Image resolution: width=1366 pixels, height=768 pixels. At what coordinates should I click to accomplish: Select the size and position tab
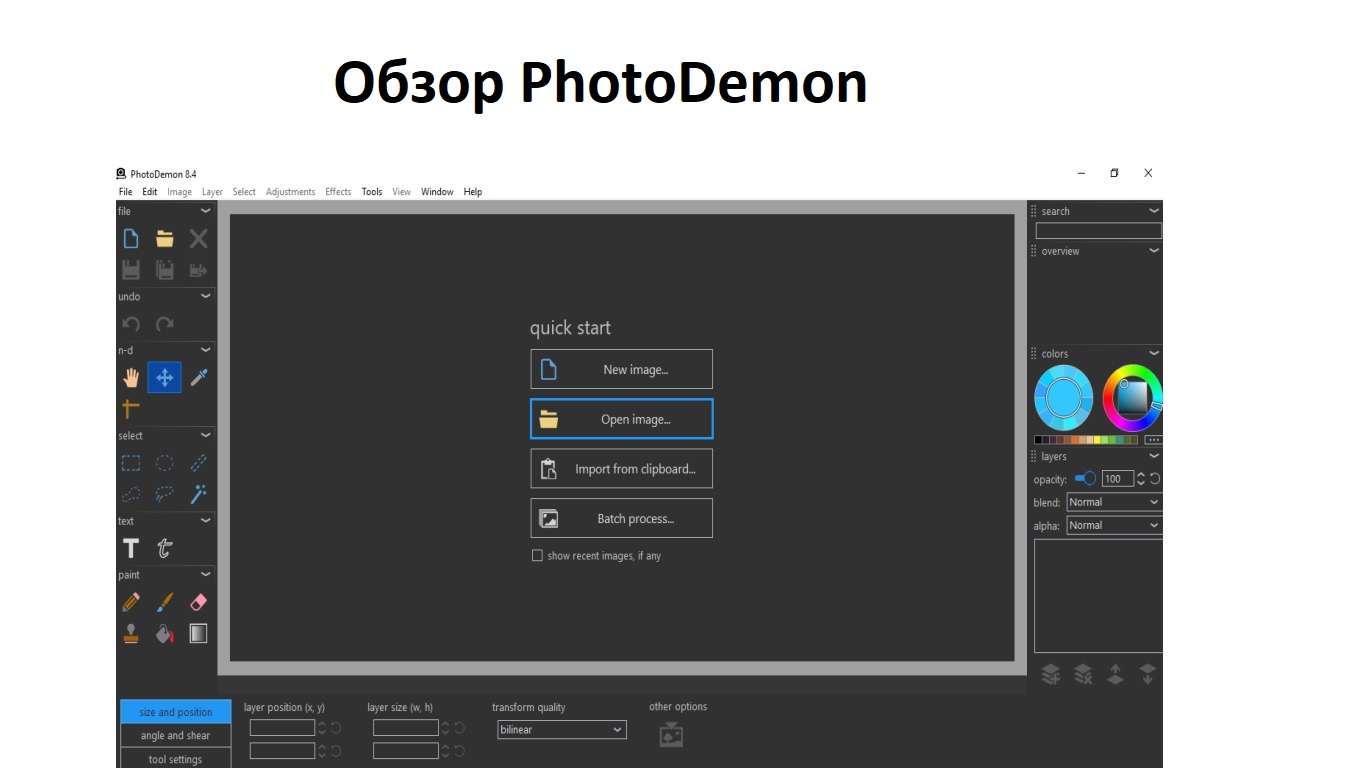click(176, 712)
